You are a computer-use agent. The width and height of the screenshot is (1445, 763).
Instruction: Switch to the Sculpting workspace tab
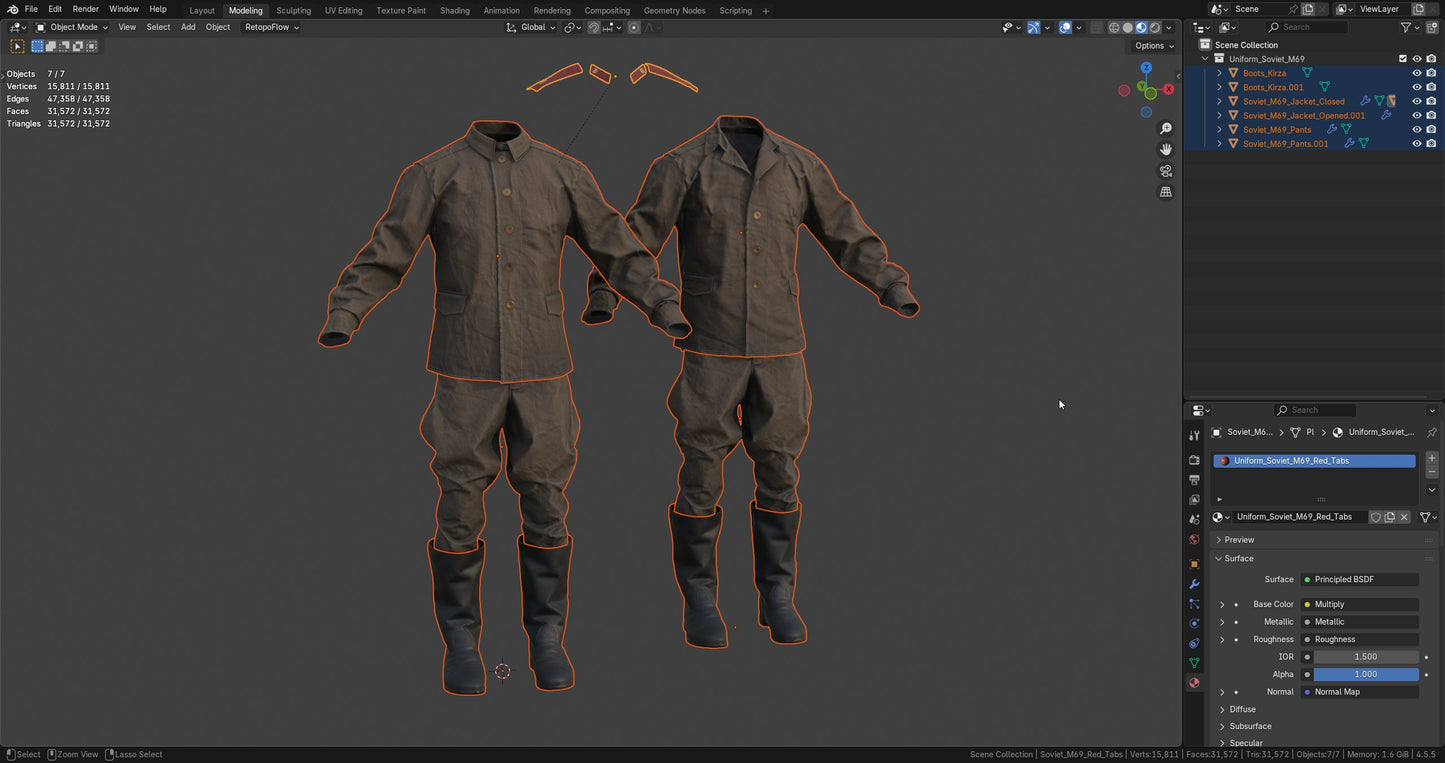(x=293, y=10)
